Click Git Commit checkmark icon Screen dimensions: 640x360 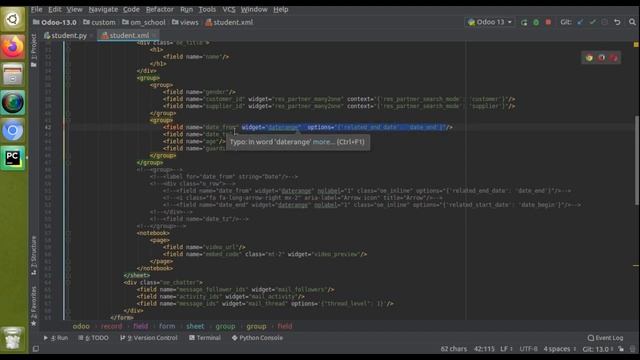593,22
